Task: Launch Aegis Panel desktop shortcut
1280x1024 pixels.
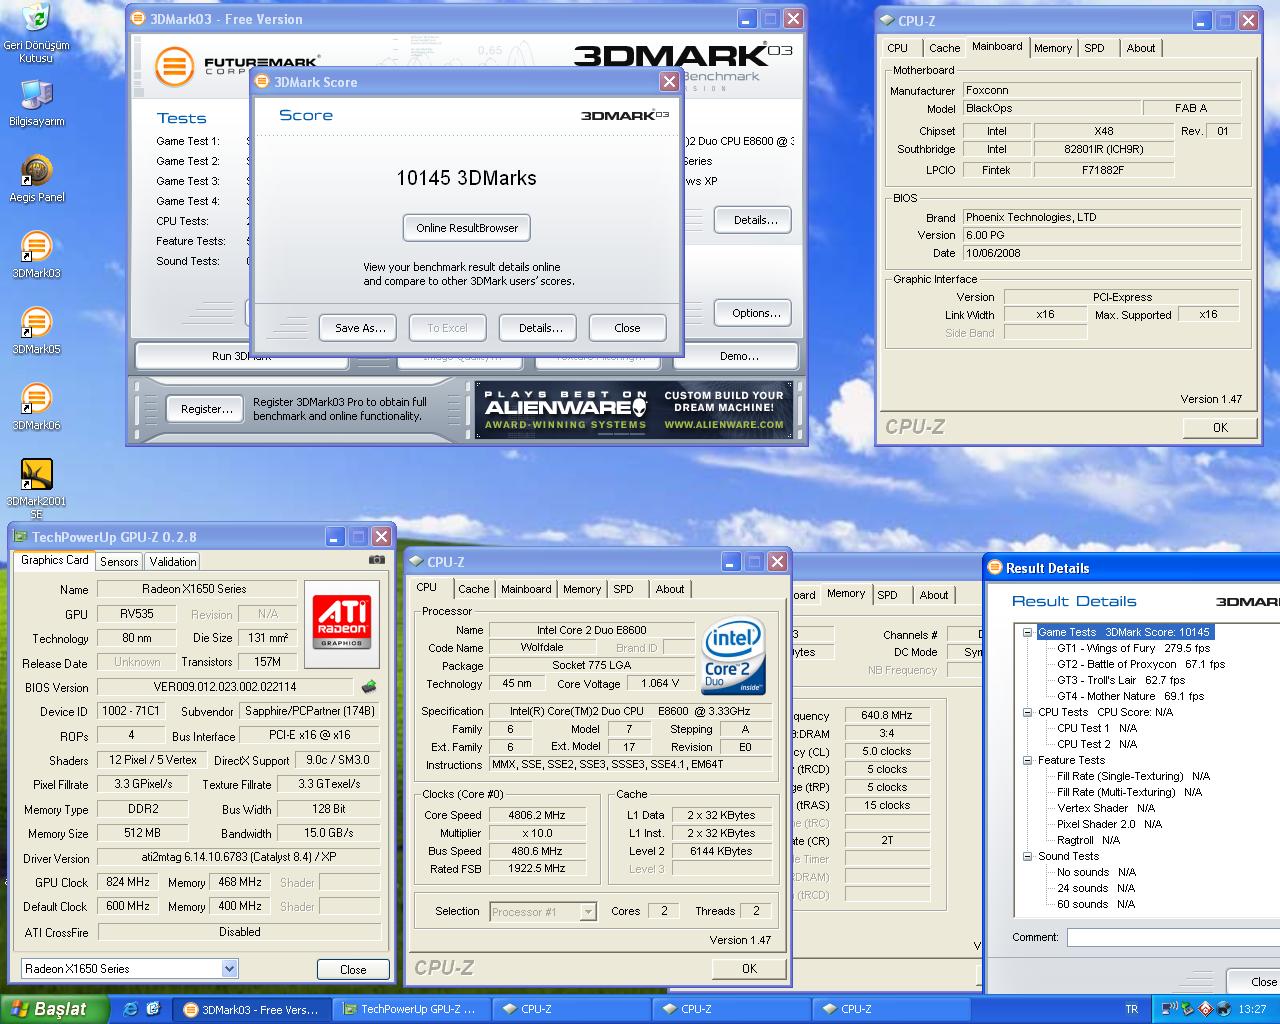Action: [x=36, y=179]
